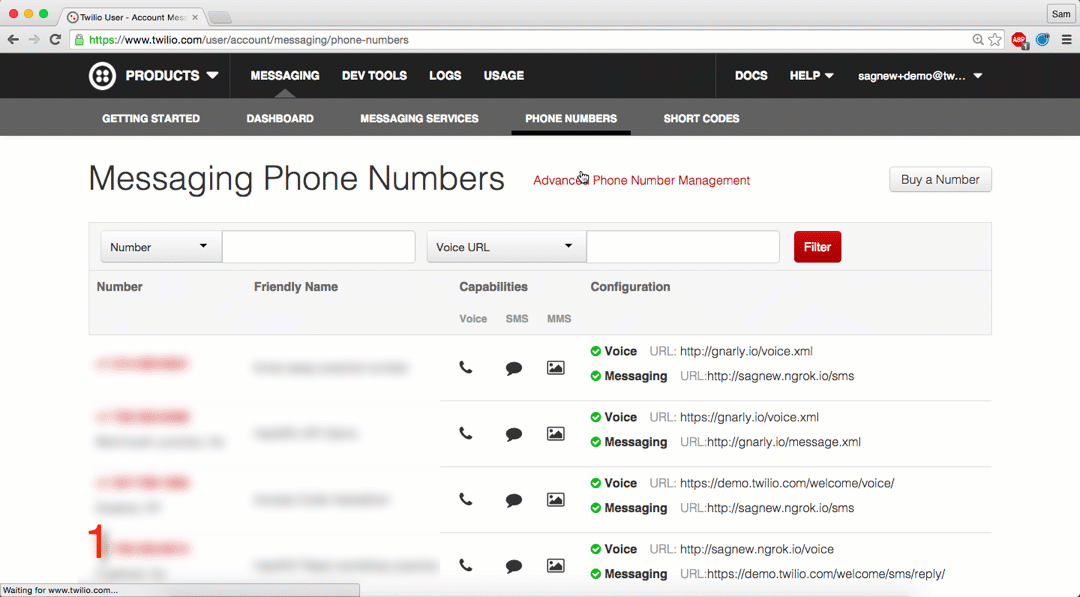Viewport: 1080px width, 597px height.
Task: Bookmark the page with the star icon
Action: click(995, 40)
